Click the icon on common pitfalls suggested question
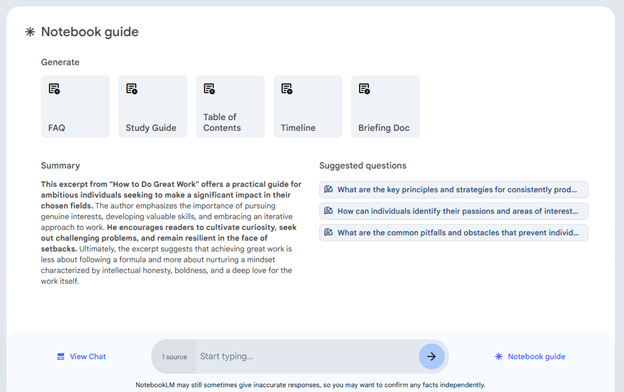The width and height of the screenshot is (624, 392). point(328,232)
